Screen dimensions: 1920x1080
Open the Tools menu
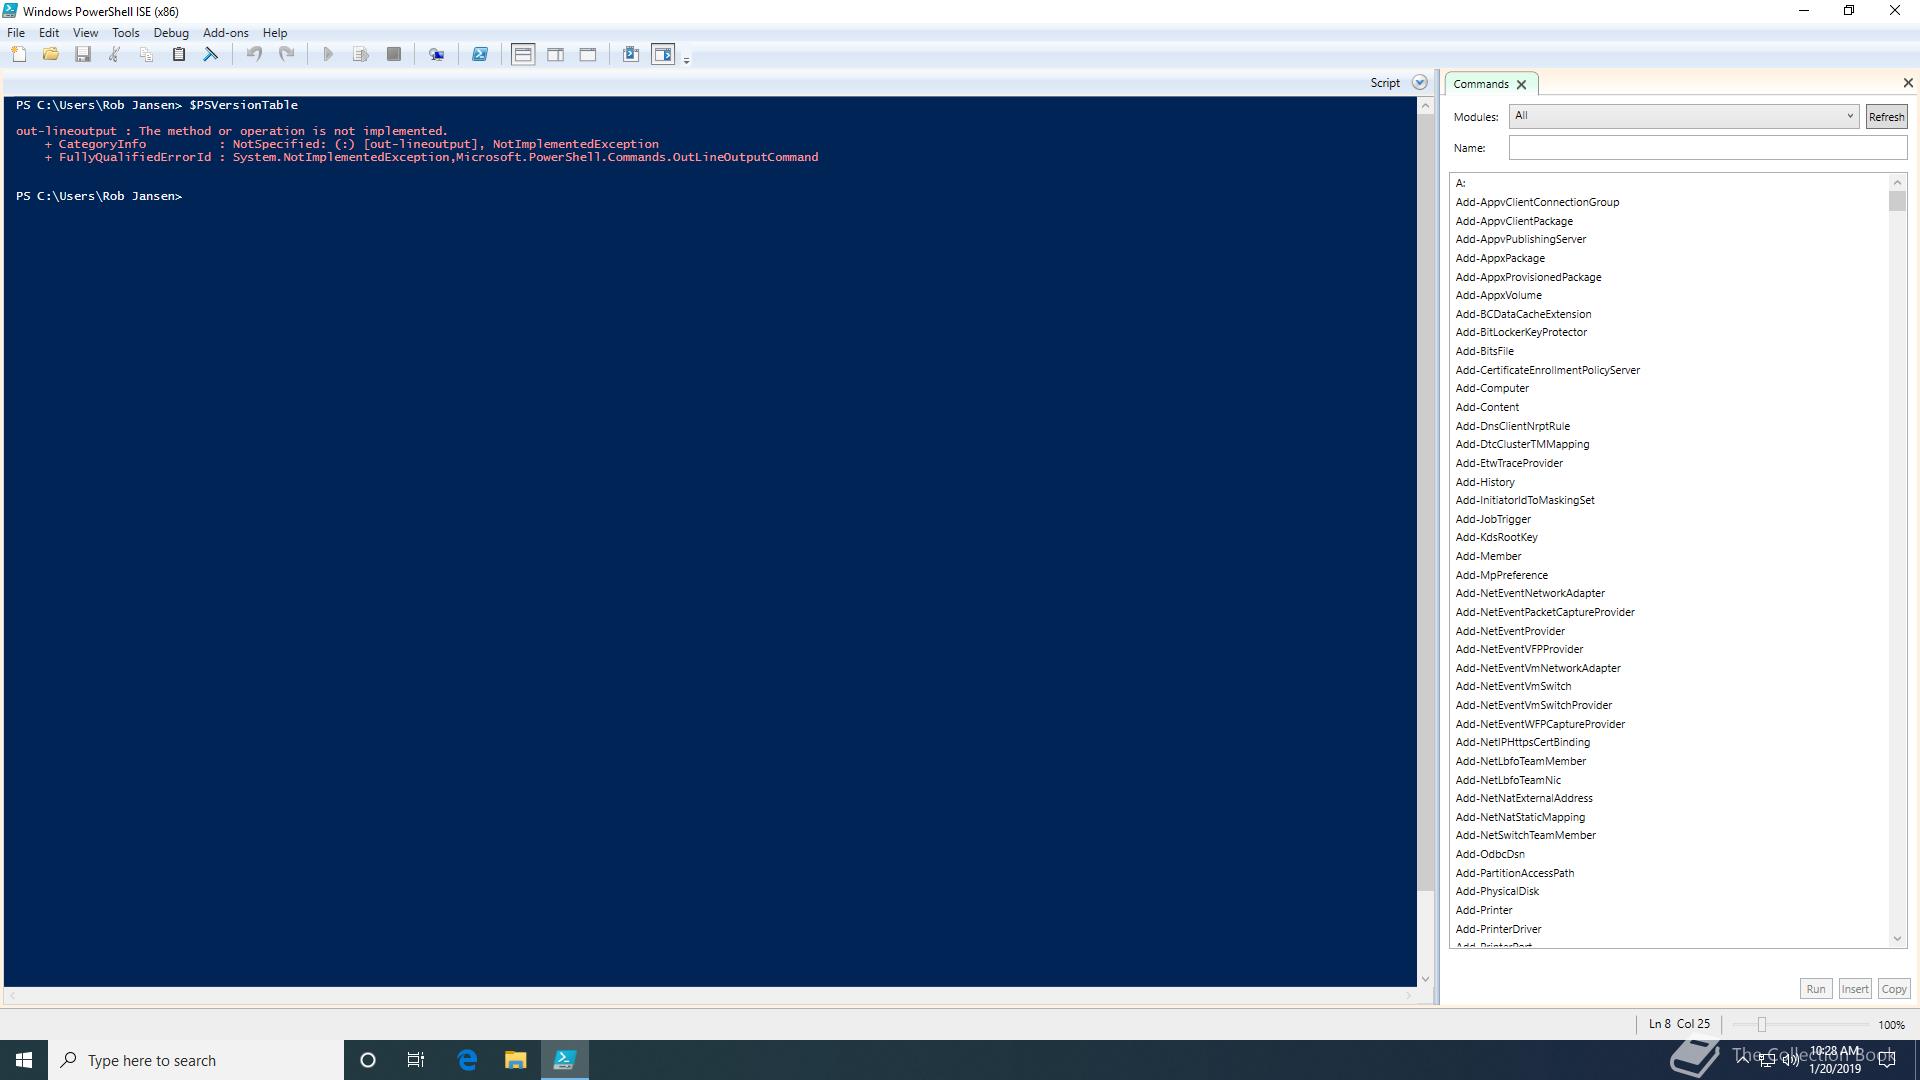(x=125, y=33)
